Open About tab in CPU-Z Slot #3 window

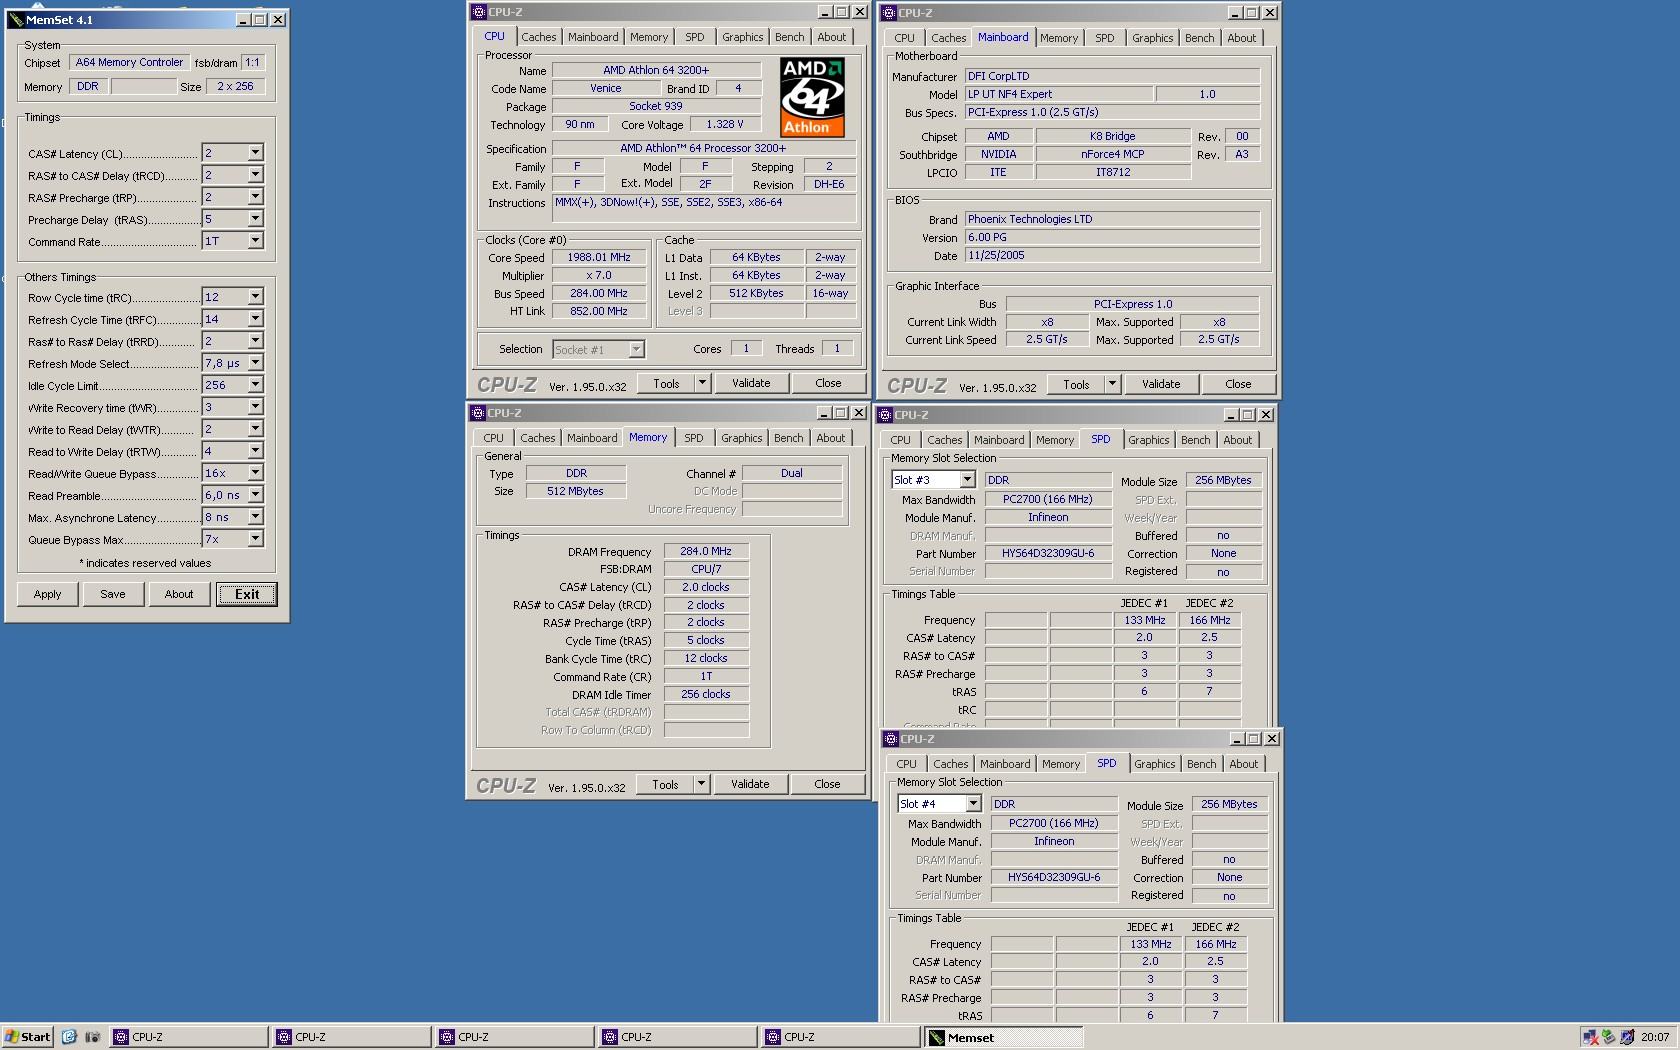point(1237,440)
